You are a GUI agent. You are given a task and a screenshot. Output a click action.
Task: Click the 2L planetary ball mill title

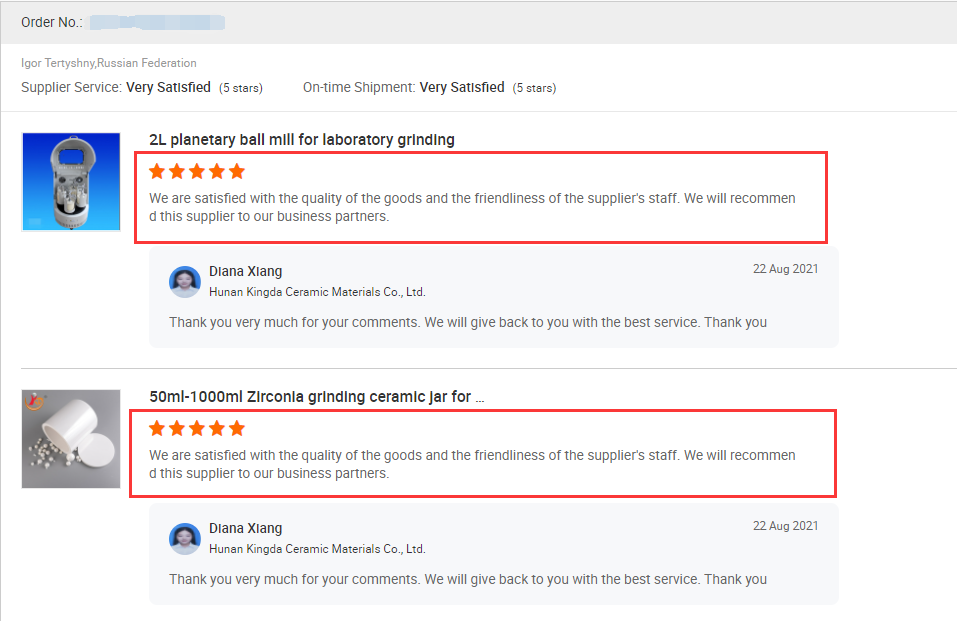pyautogui.click(x=302, y=140)
